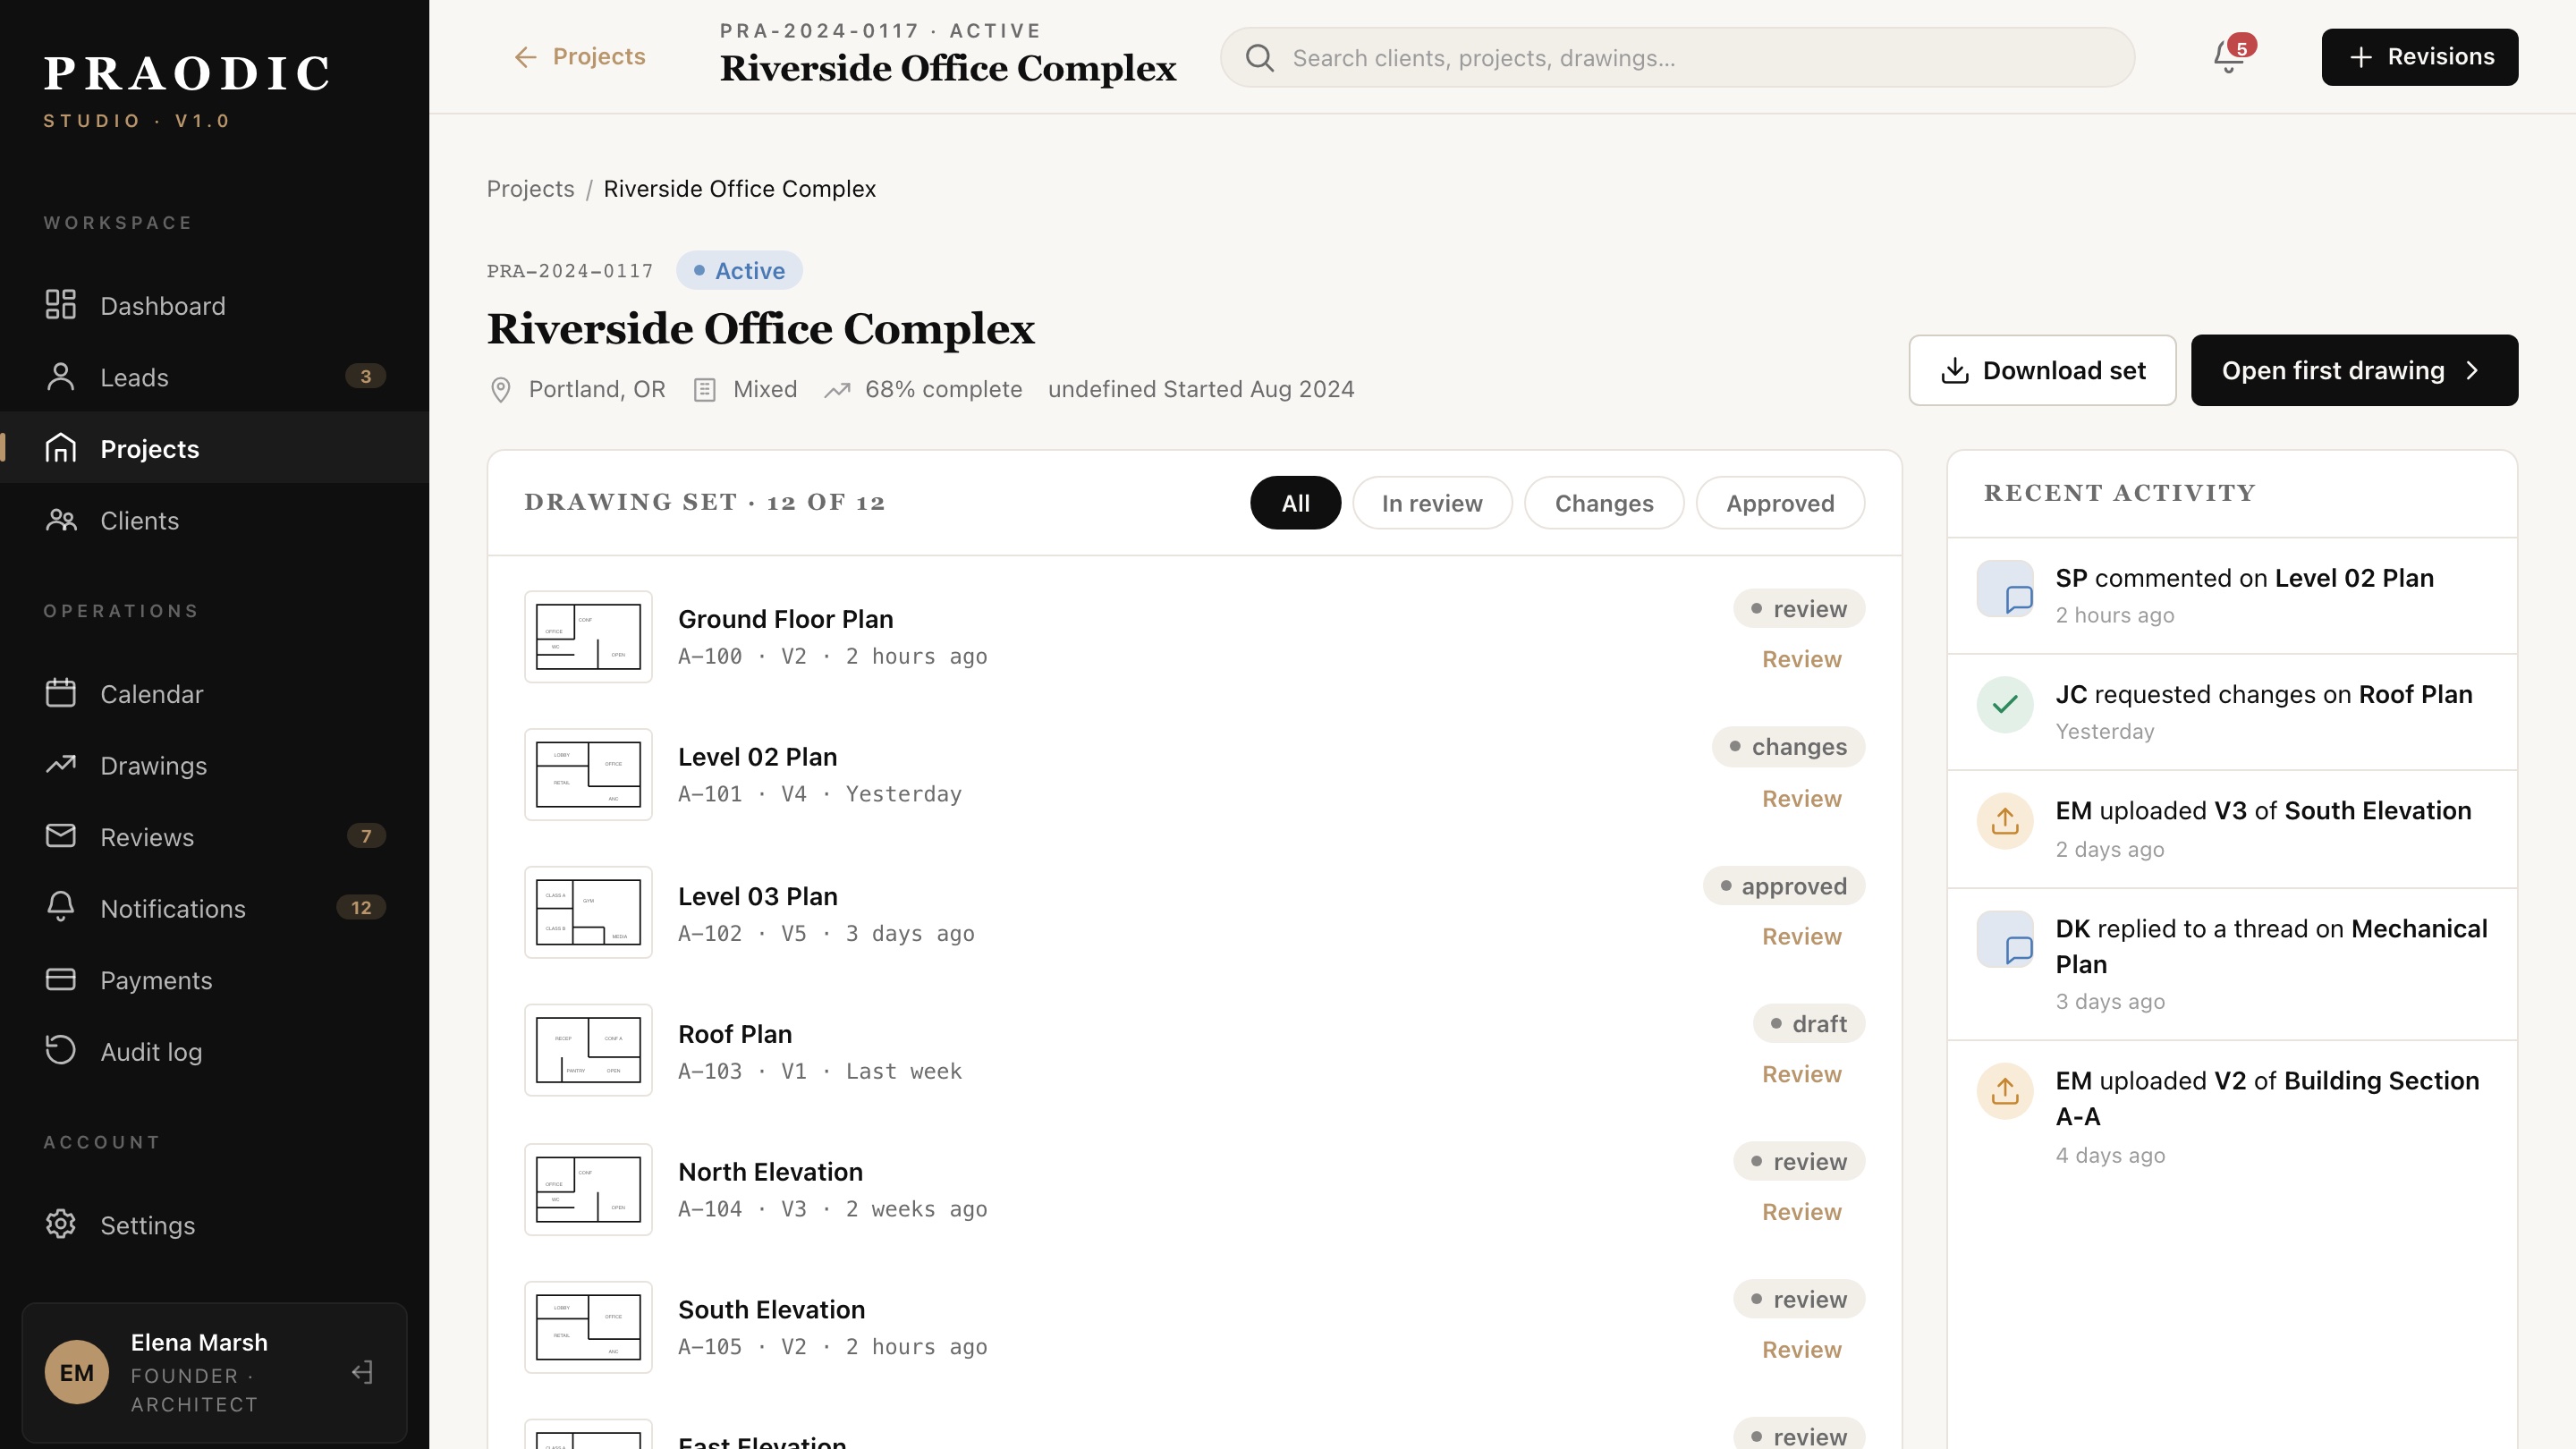Click the EM avatar in the sidebar
Screen dimensions: 2576x1449
[77, 1373]
